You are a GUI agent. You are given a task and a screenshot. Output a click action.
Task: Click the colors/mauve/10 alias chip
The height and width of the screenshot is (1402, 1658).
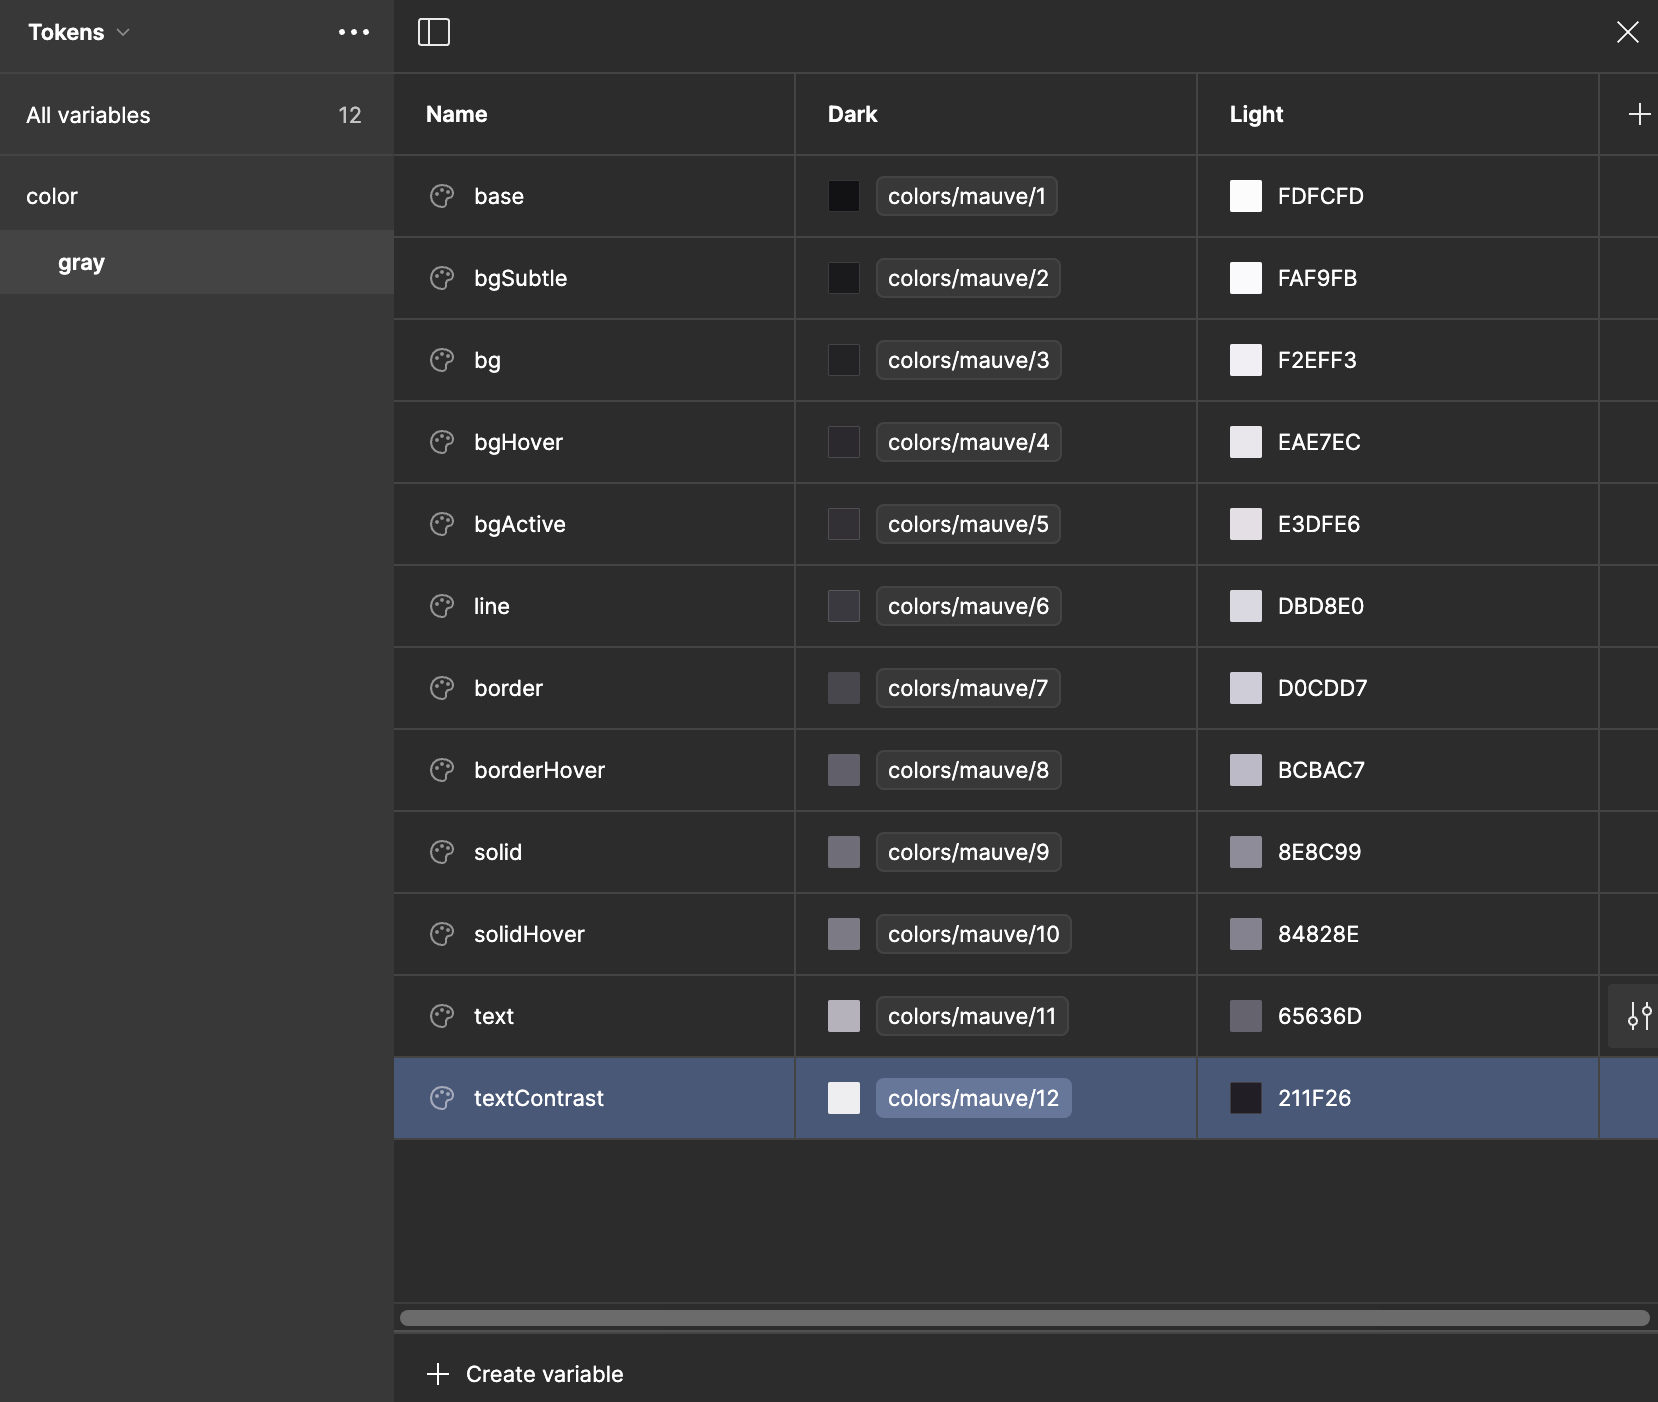(x=974, y=934)
